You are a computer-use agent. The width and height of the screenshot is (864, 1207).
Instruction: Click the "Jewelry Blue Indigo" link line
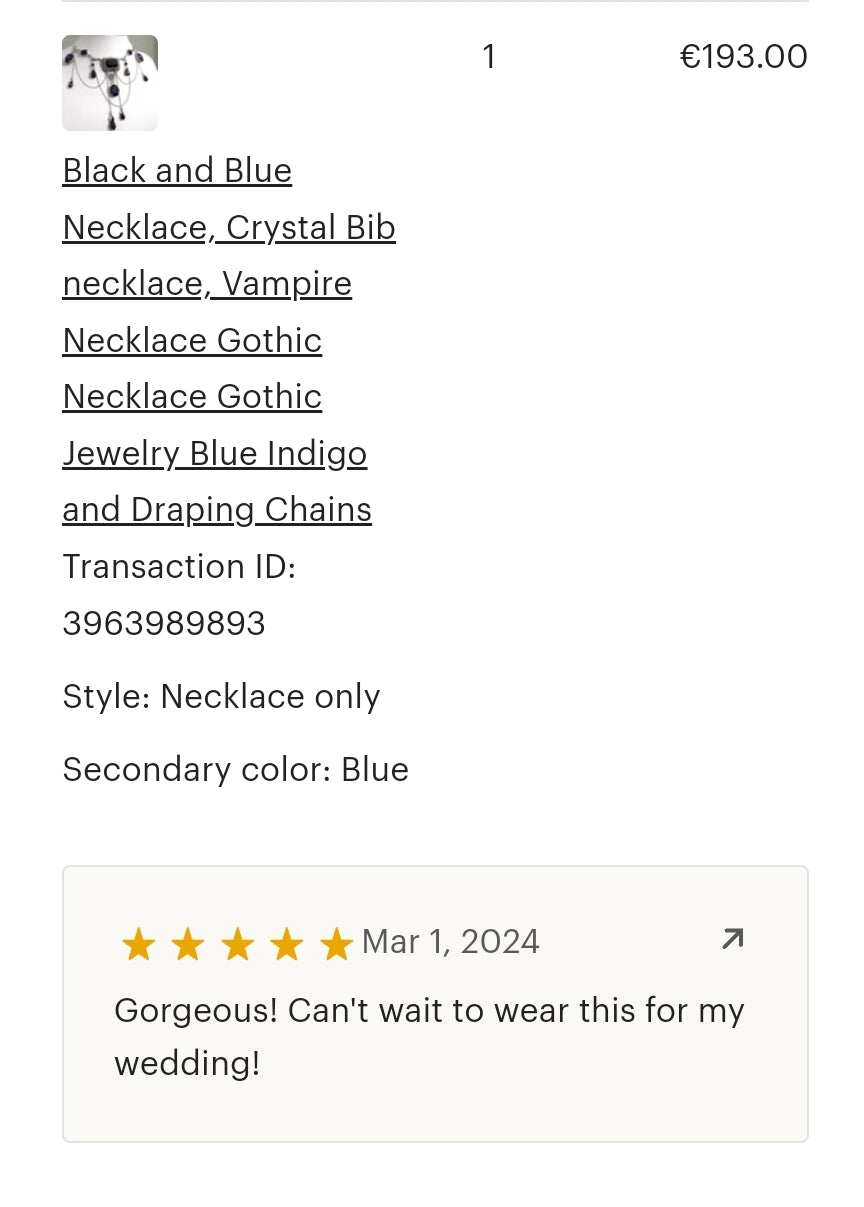click(x=215, y=454)
